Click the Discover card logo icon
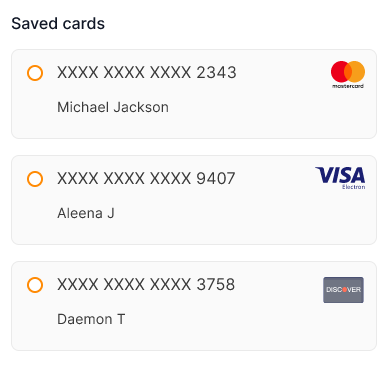The width and height of the screenshot is (387, 381). coord(343,290)
